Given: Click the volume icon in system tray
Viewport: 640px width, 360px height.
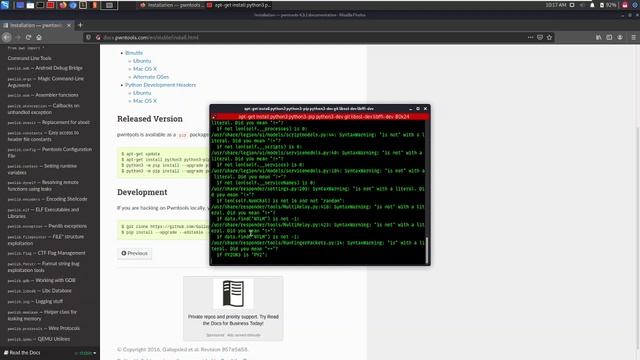Looking at the screenshot, I should click(582, 5).
